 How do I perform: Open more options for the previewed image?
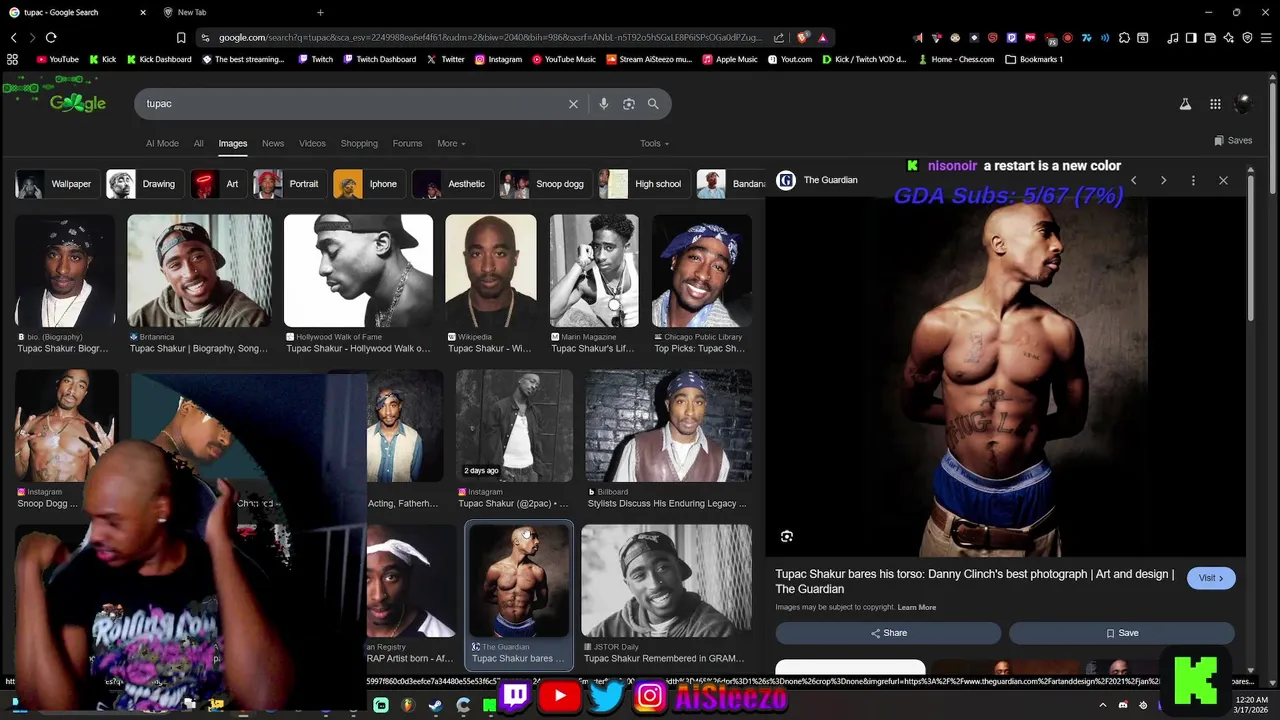tap(1193, 181)
